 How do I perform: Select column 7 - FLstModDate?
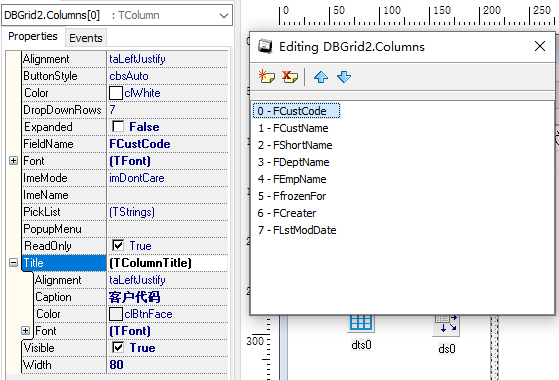pos(297,230)
